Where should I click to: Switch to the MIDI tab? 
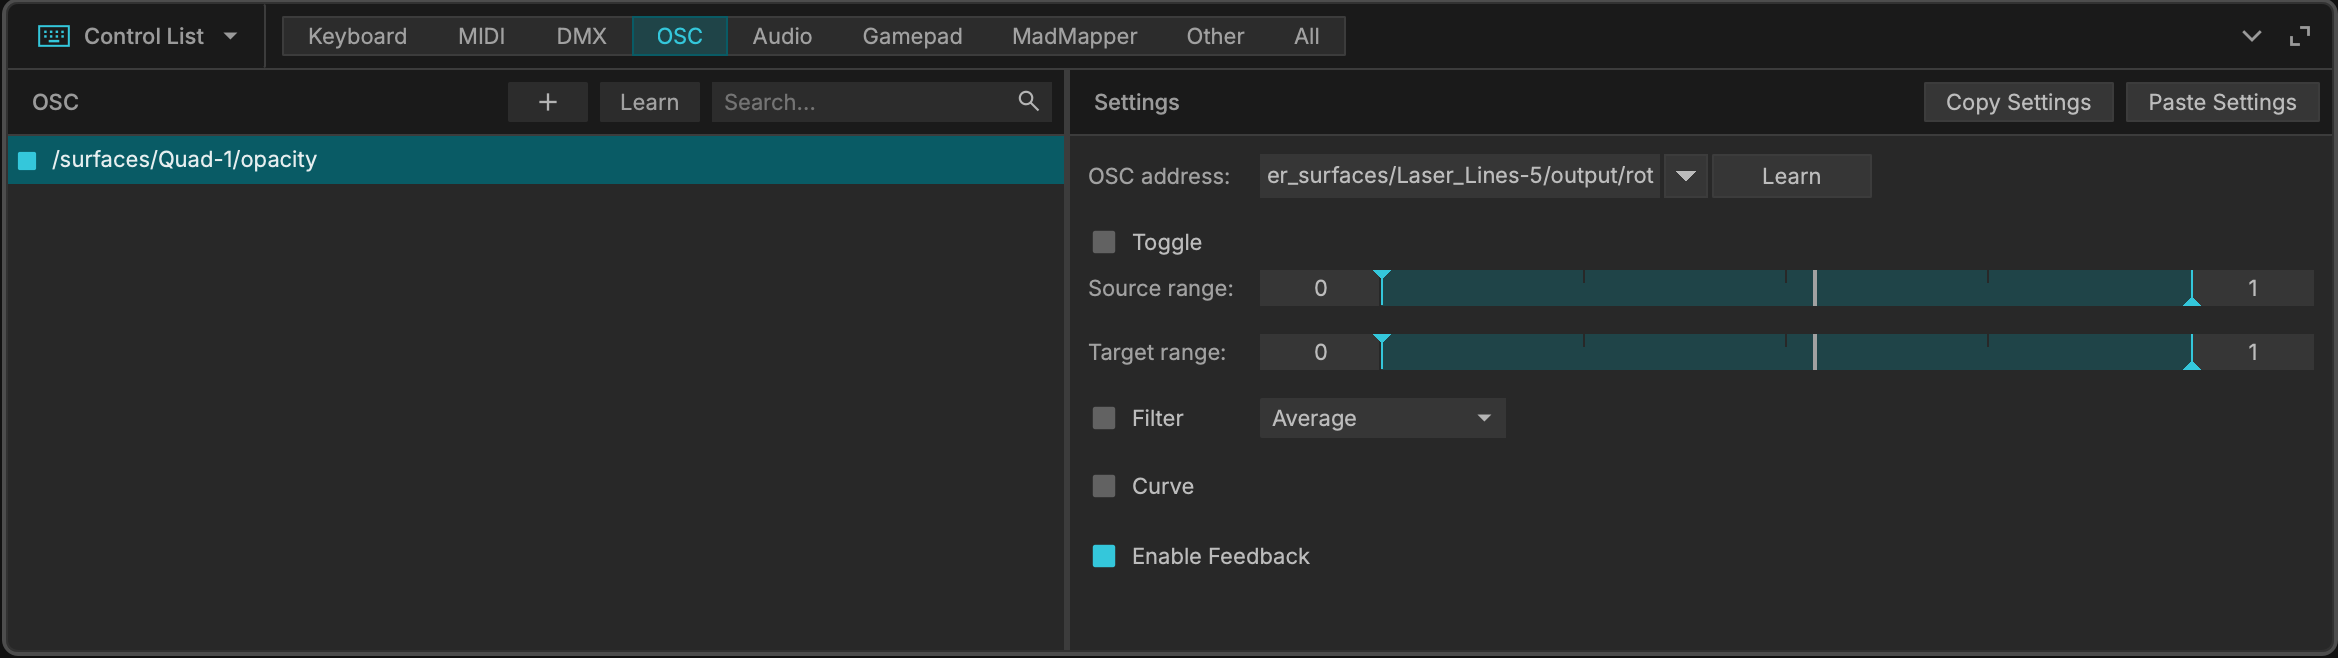click(481, 37)
